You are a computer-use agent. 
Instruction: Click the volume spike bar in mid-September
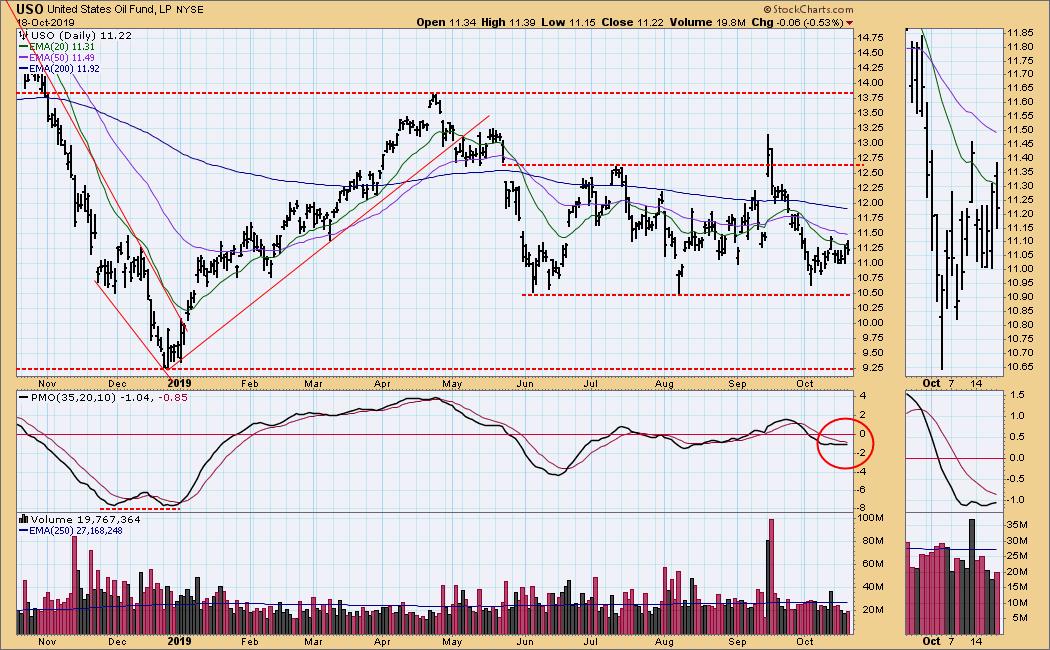point(771,577)
